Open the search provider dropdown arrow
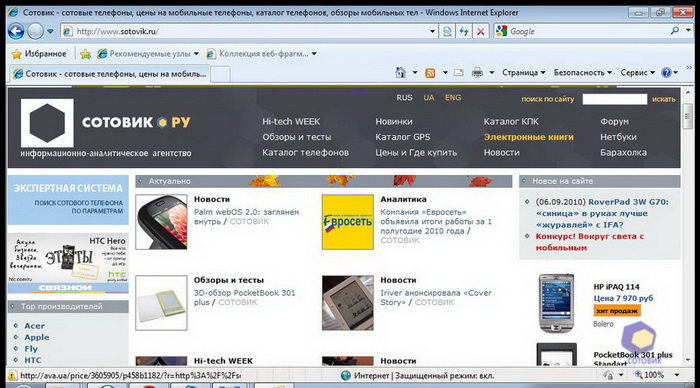 click(x=689, y=31)
